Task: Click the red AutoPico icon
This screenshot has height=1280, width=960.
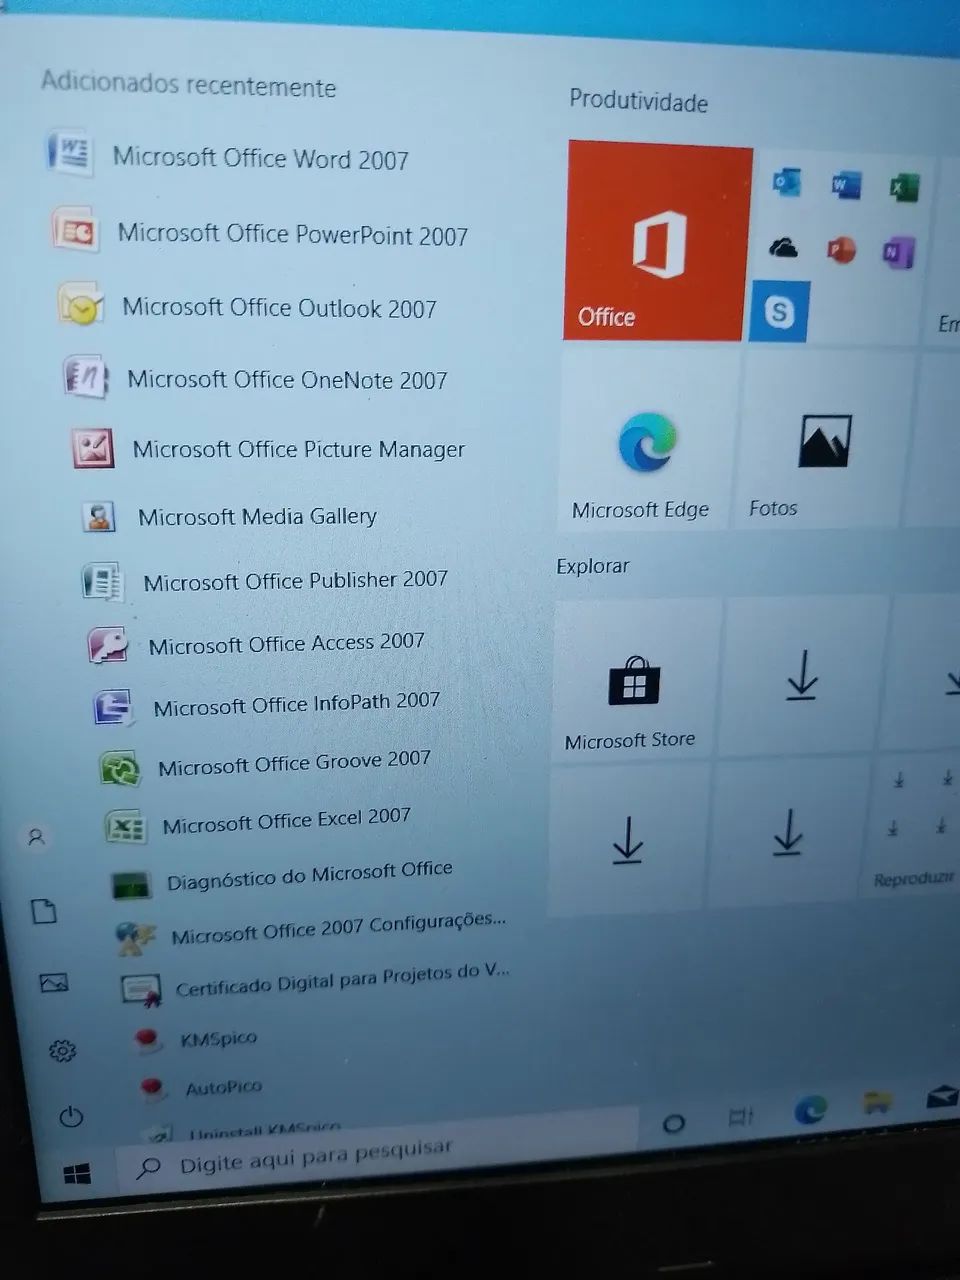Action: click(x=153, y=1088)
